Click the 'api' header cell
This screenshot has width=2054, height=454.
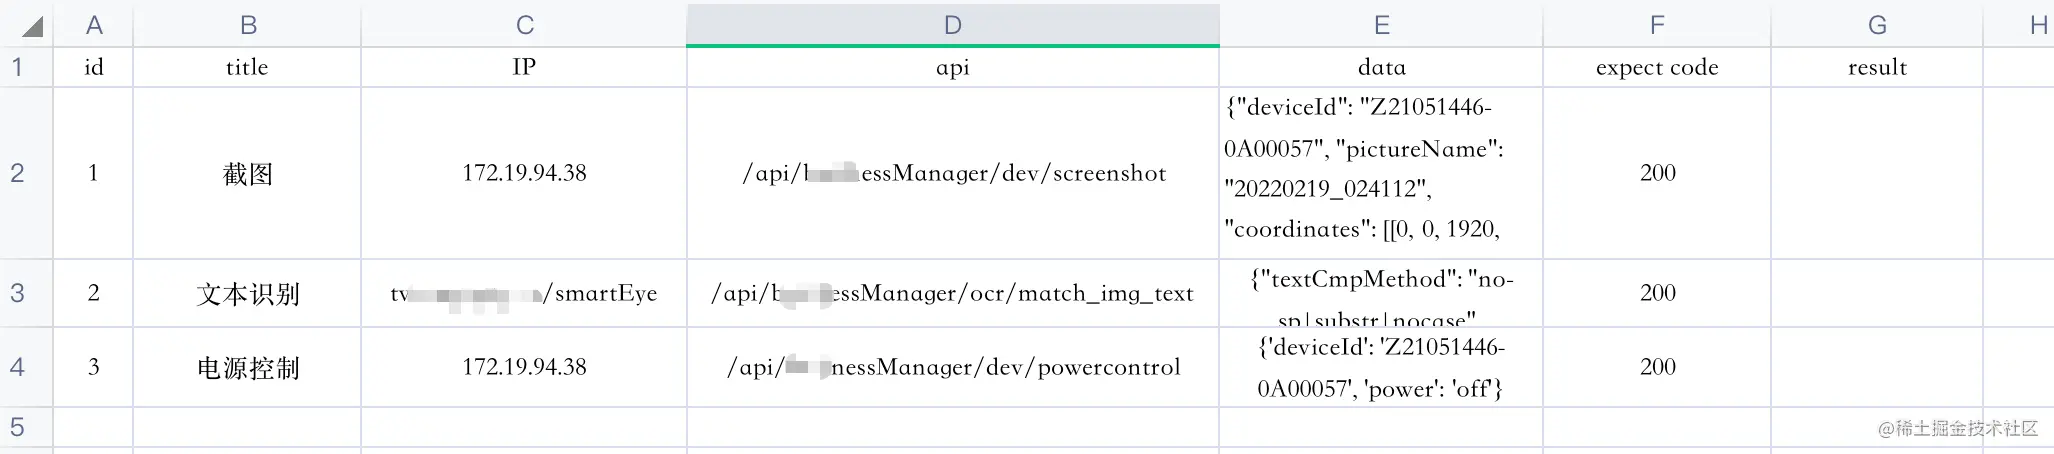click(x=953, y=67)
